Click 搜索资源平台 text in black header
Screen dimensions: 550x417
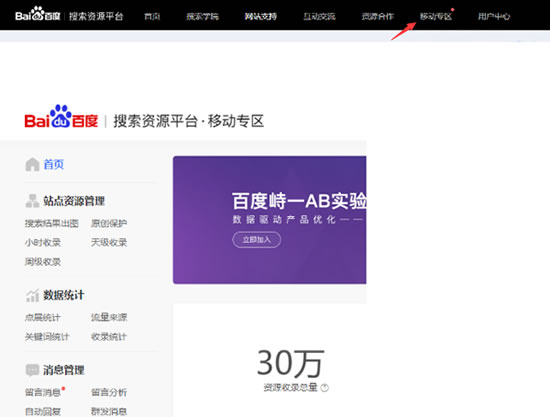pos(96,16)
